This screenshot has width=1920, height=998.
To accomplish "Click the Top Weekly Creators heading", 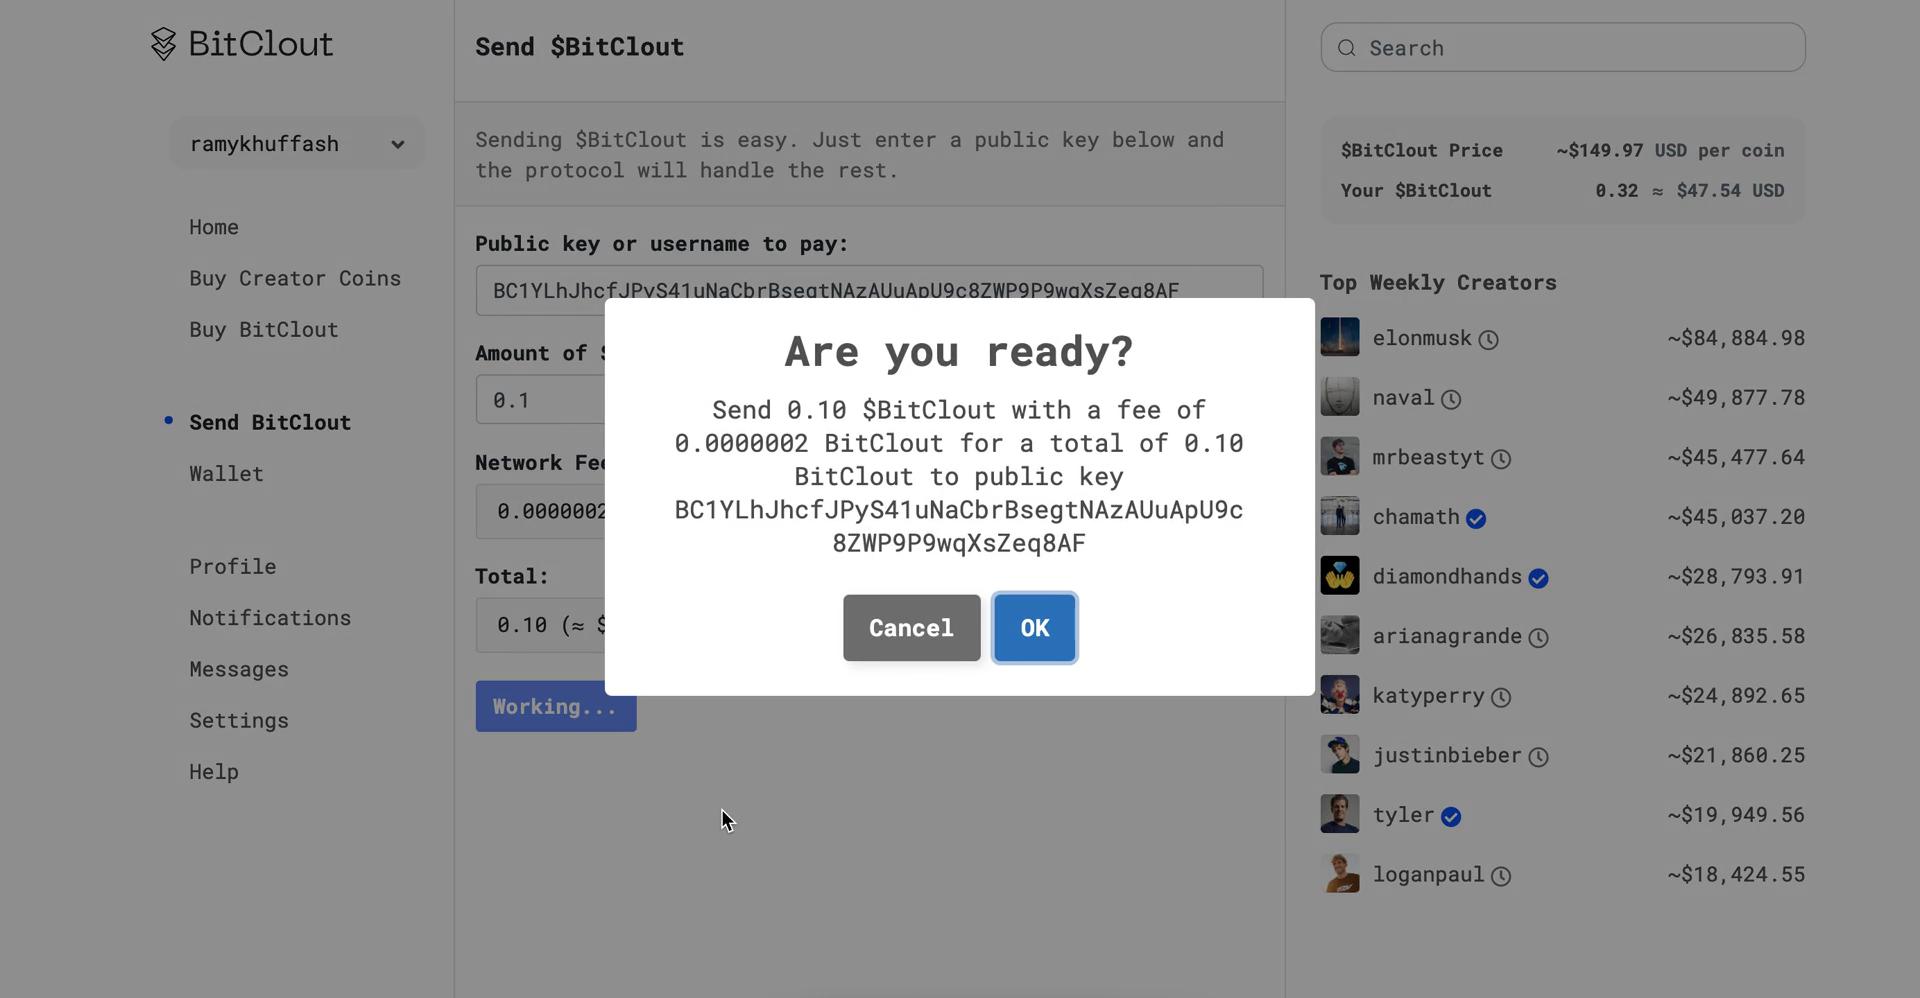I will 1438,282.
